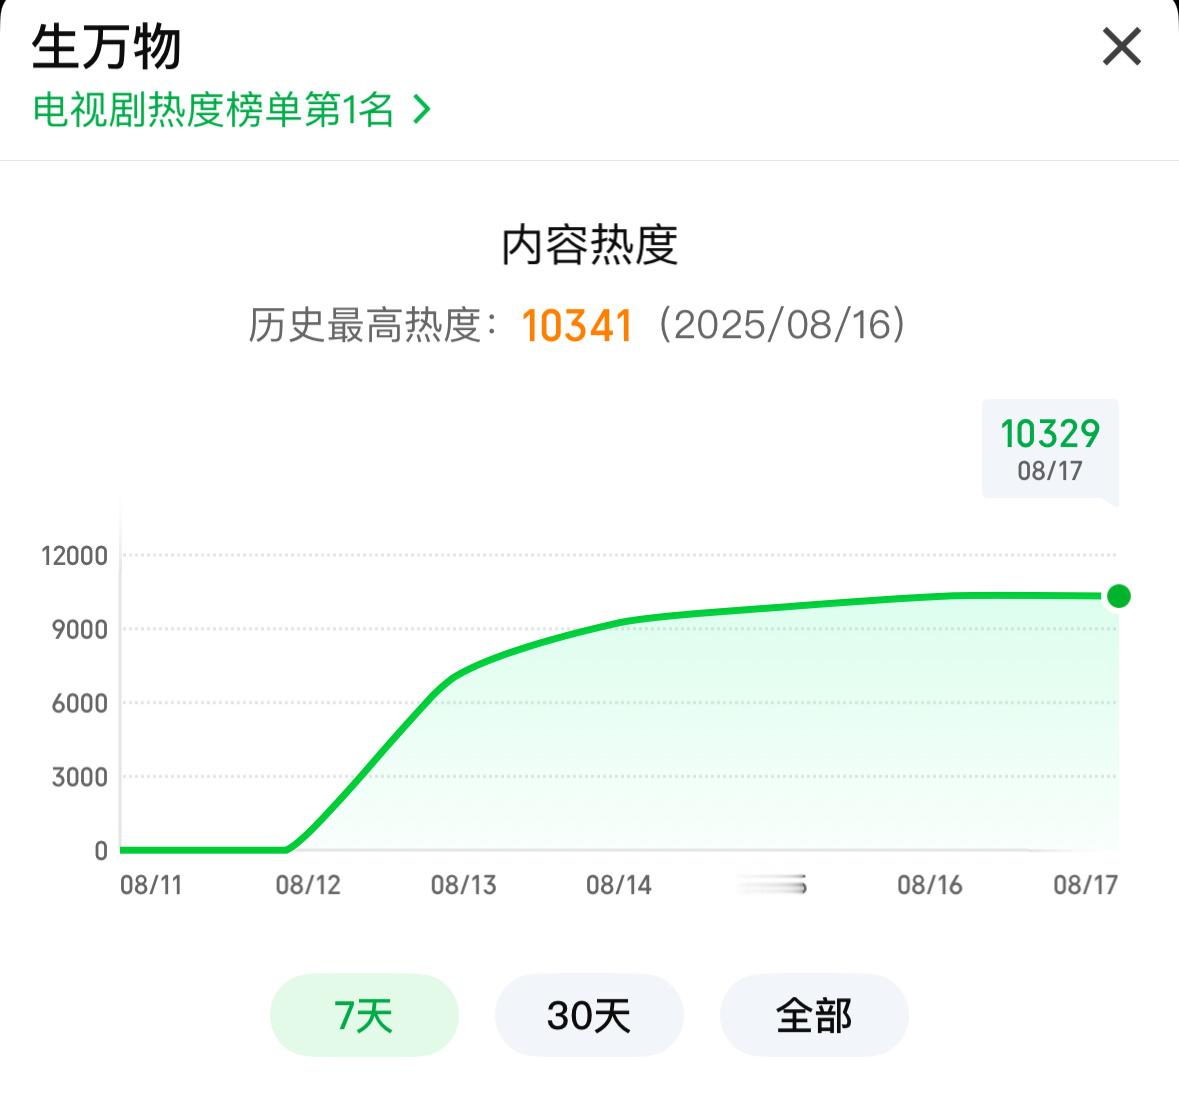This screenshot has height=1108, width=1179.
Task: Click the 08/16 axis date label
Action: 930,885
